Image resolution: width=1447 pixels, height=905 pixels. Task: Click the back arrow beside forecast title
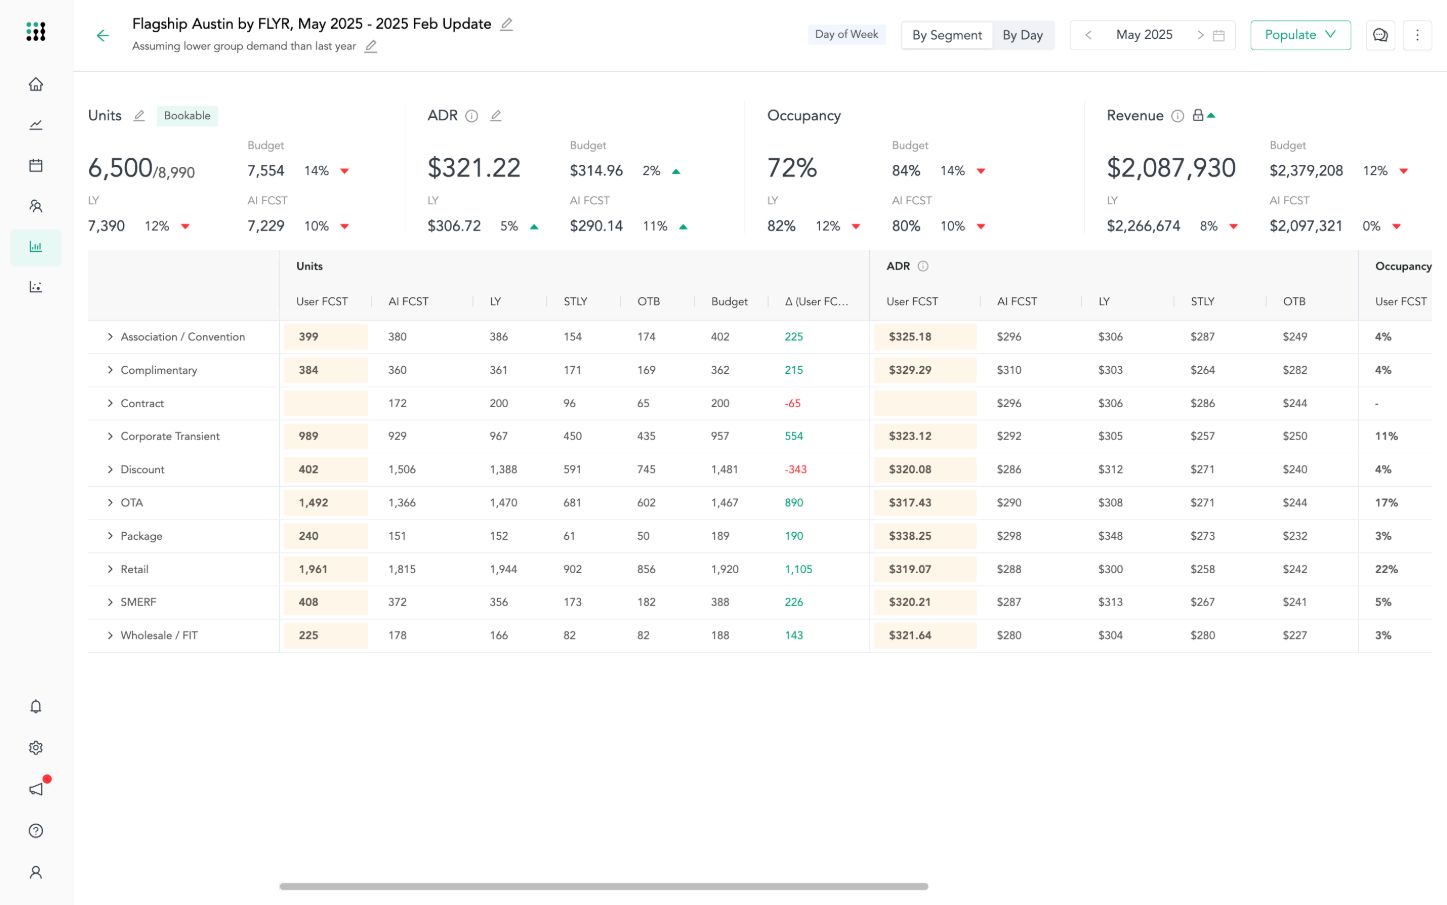[102, 36]
